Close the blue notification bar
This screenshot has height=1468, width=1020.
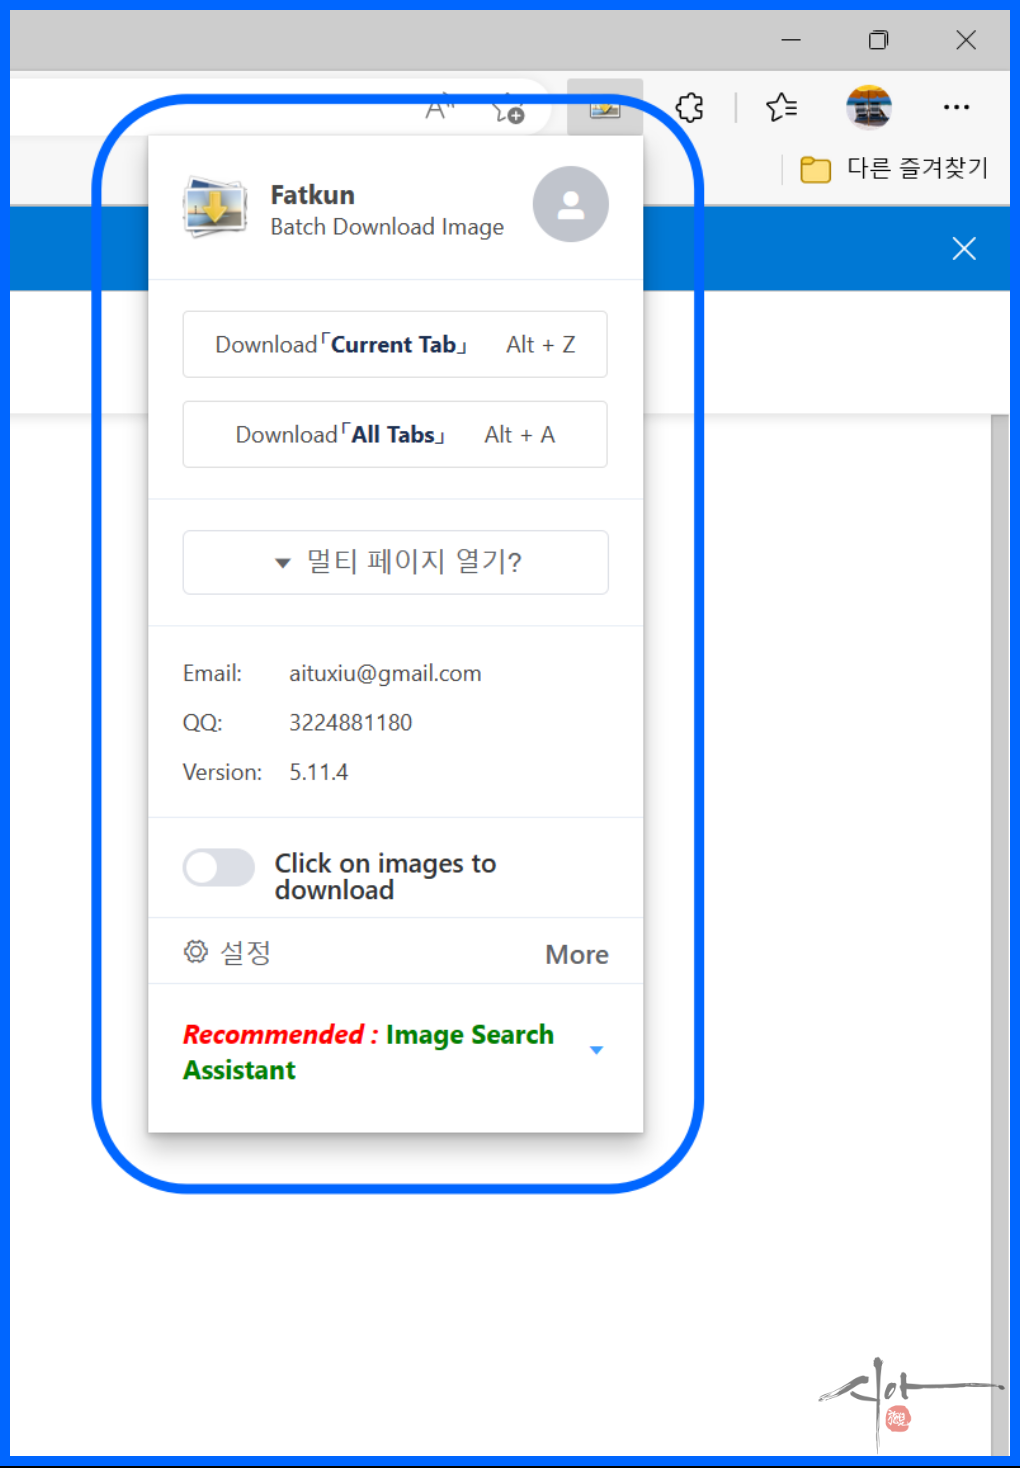click(964, 248)
